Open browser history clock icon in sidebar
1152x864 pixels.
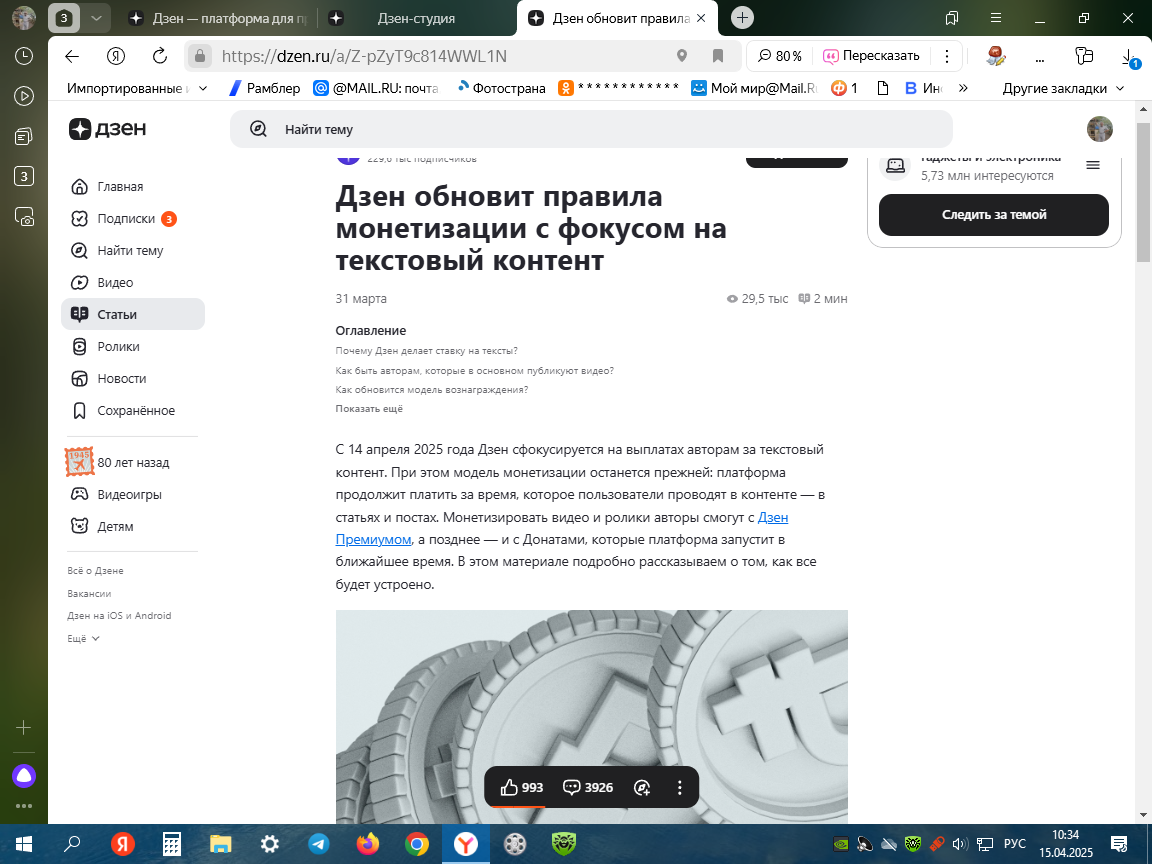(x=24, y=56)
